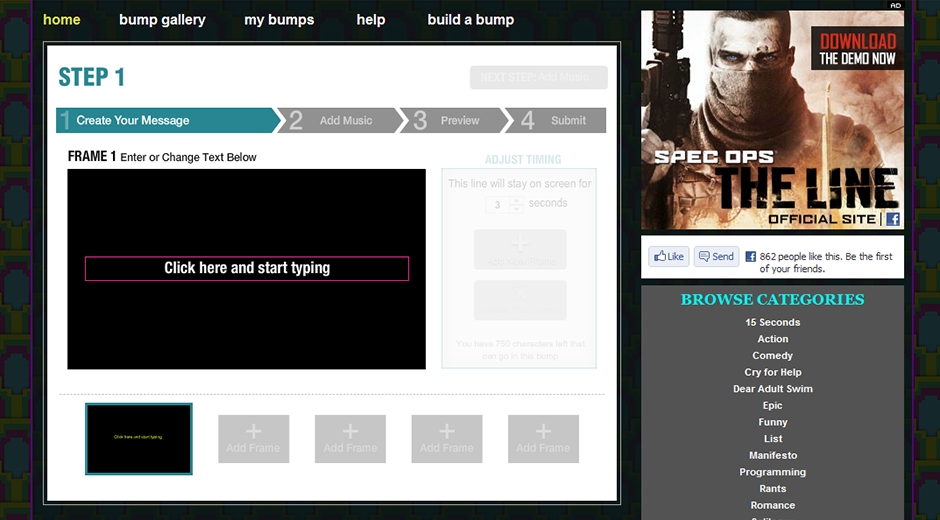Click the Official Site text in ad
940x520 pixels.
click(822, 220)
